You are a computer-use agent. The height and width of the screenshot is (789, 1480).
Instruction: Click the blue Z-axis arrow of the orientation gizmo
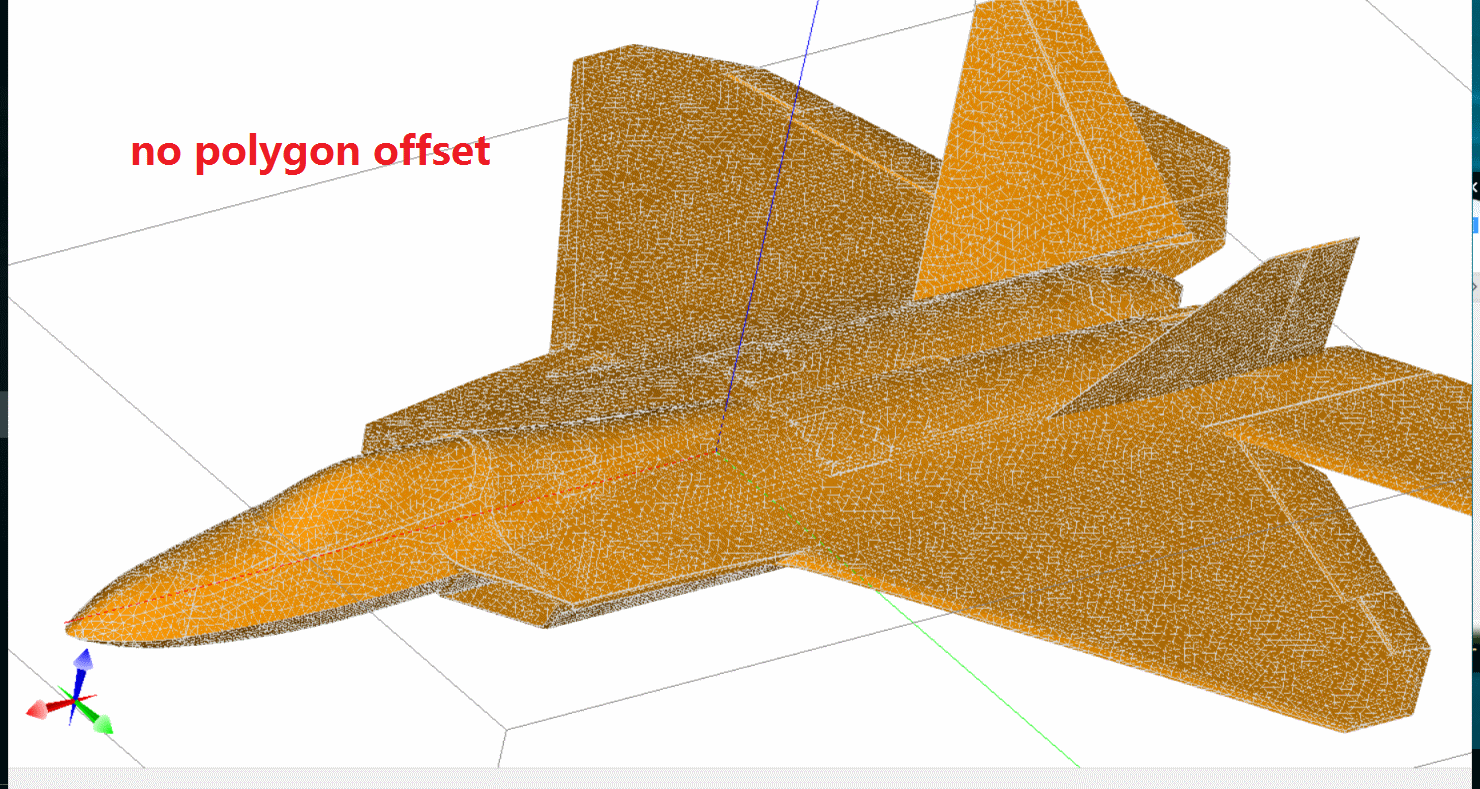coord(83,662)
